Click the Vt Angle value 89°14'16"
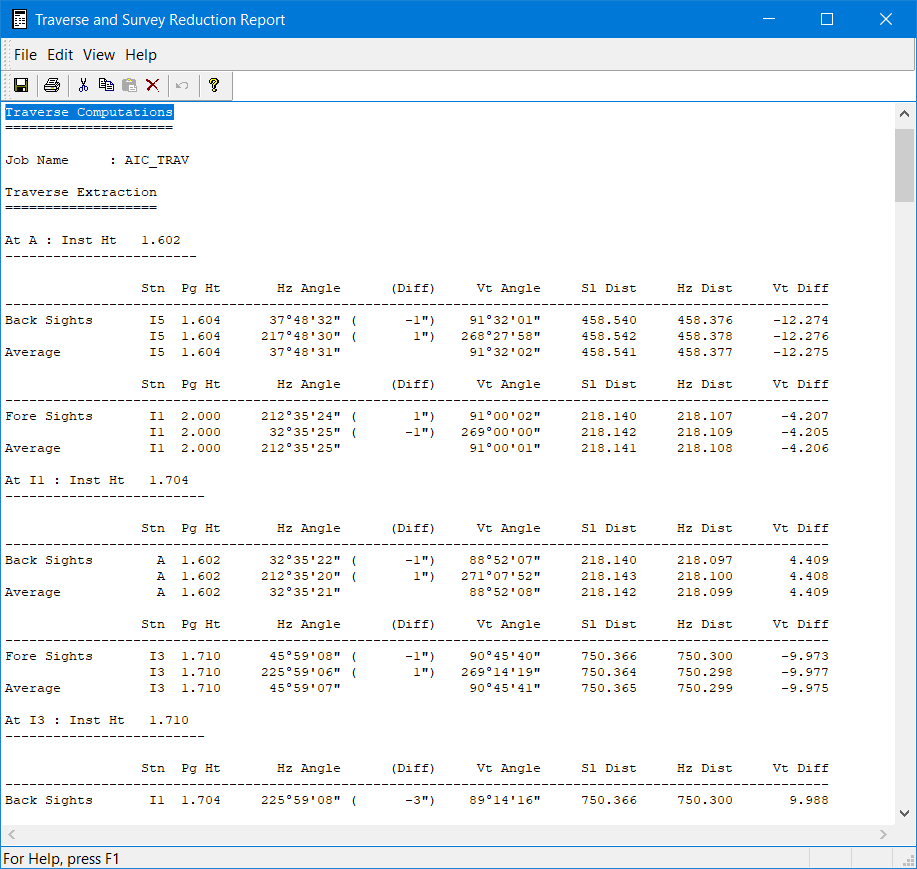 [505, 800]
